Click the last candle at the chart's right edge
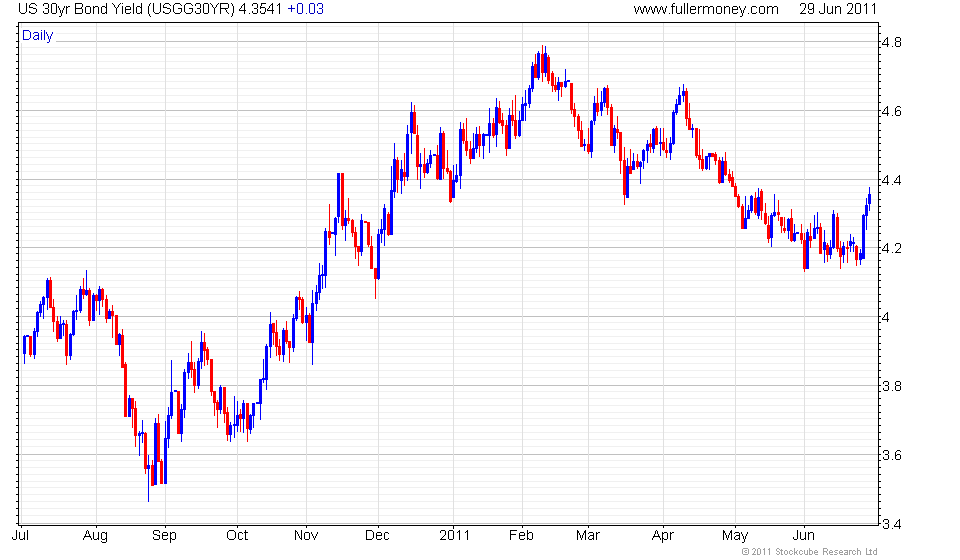Viewport: 960px width, 560px height. point(869,198)
